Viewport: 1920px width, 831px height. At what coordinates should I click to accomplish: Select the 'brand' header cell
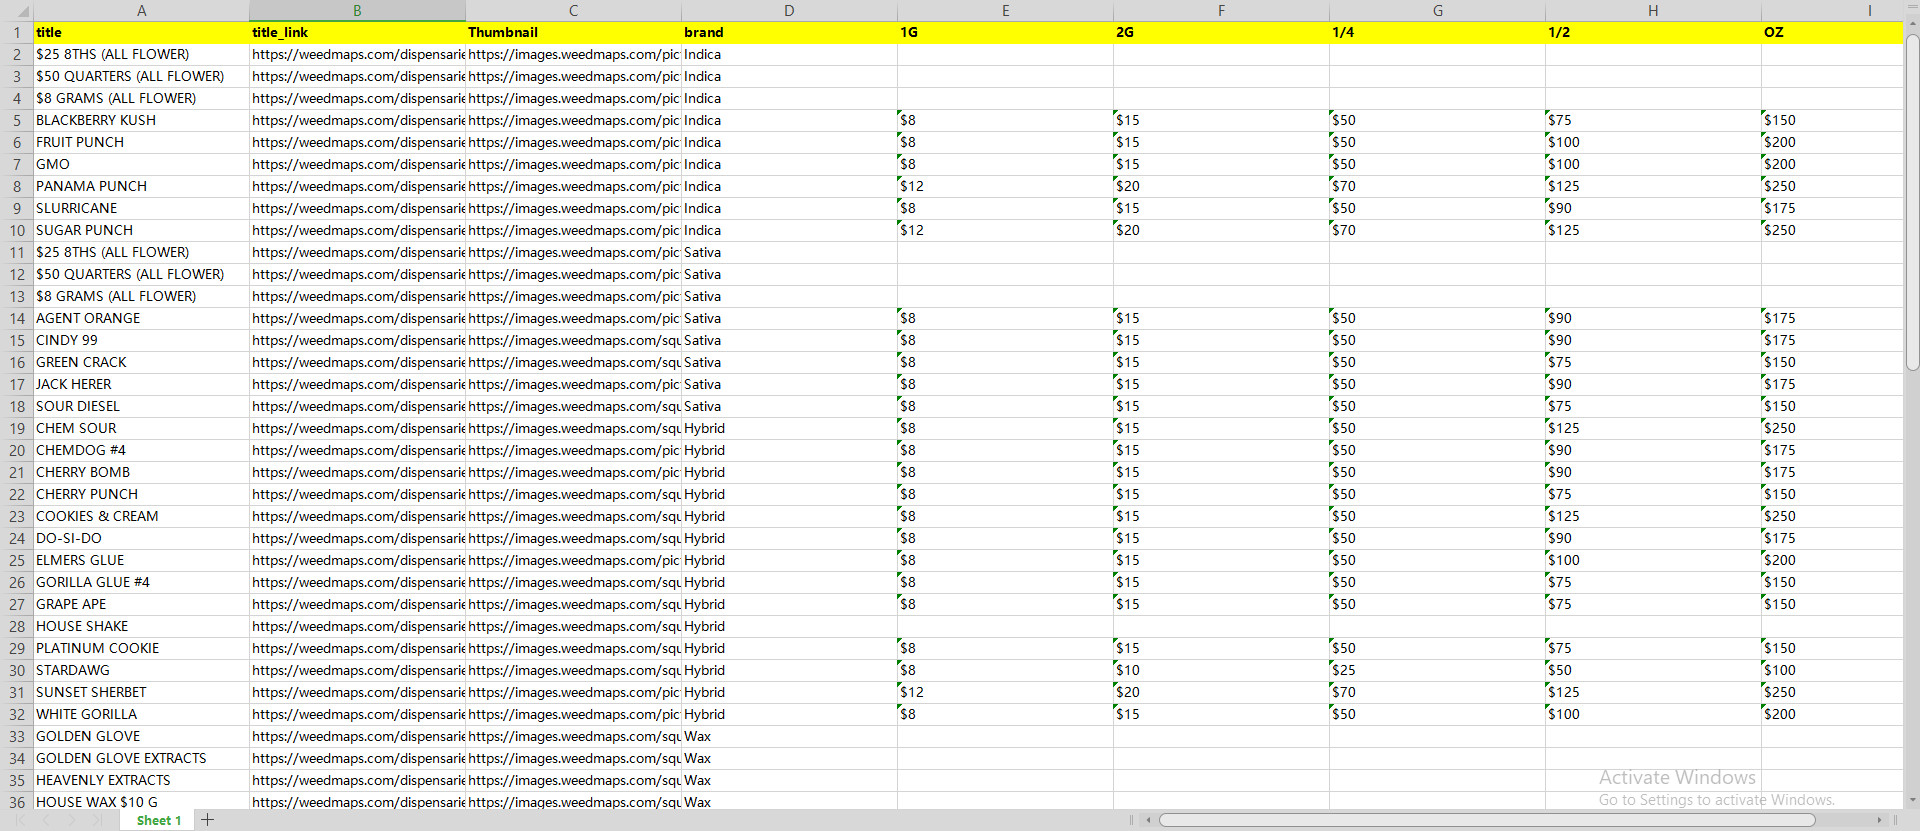point(789,32)
